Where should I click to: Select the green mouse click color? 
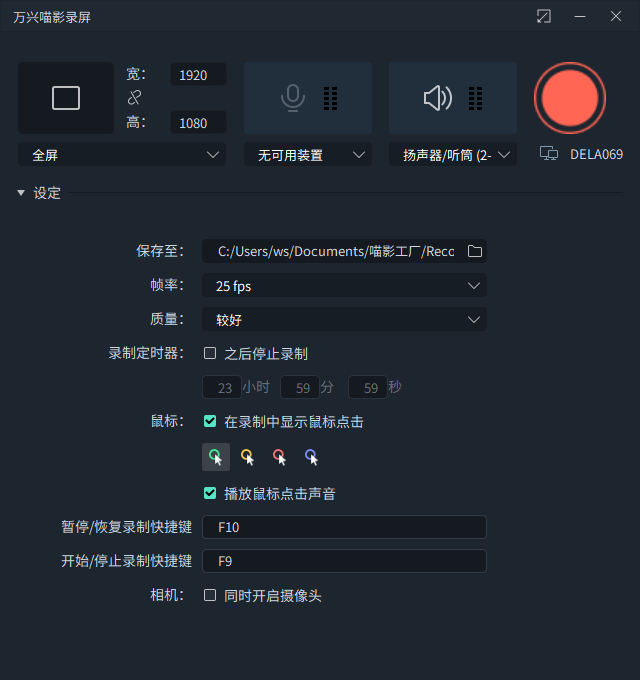pos(216,457)
